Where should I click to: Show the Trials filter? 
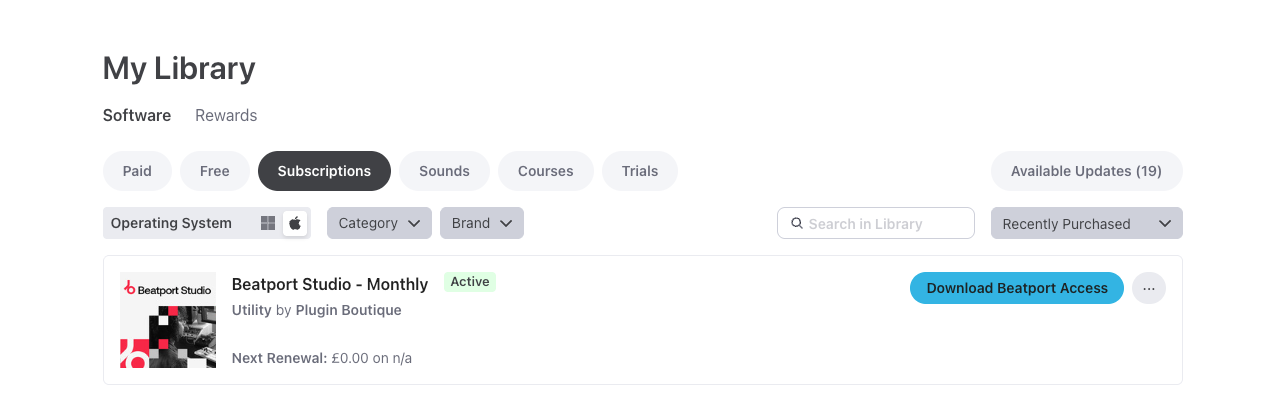point(639,171)
